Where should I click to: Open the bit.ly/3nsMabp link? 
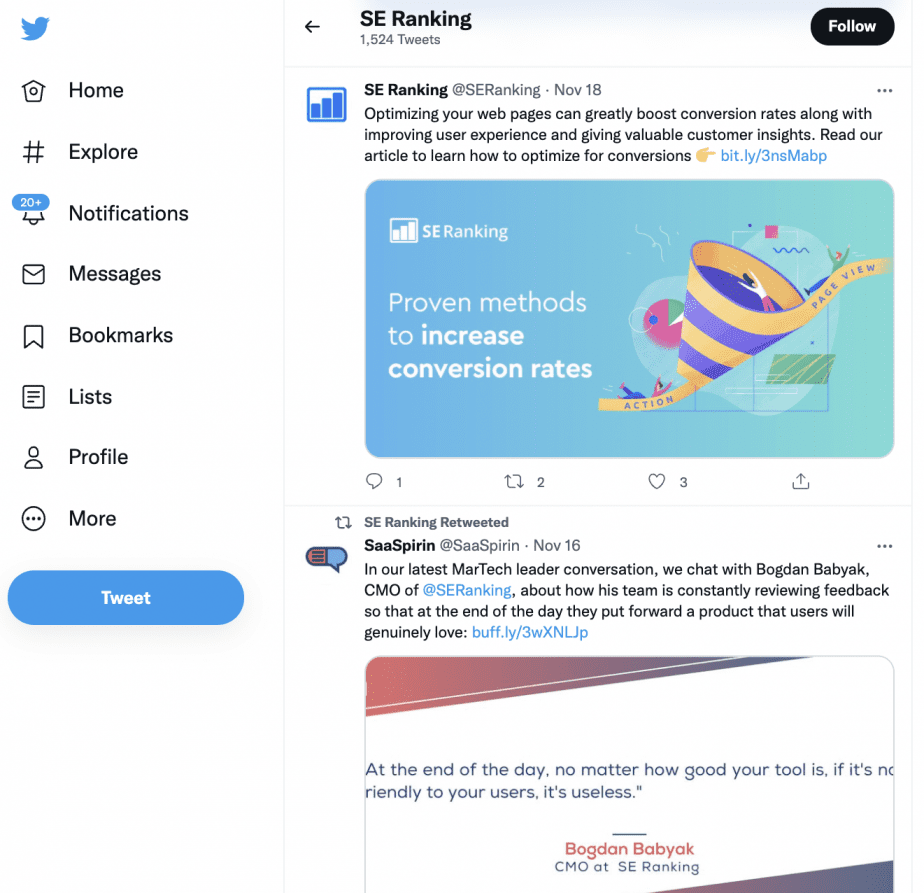[773, 156]
